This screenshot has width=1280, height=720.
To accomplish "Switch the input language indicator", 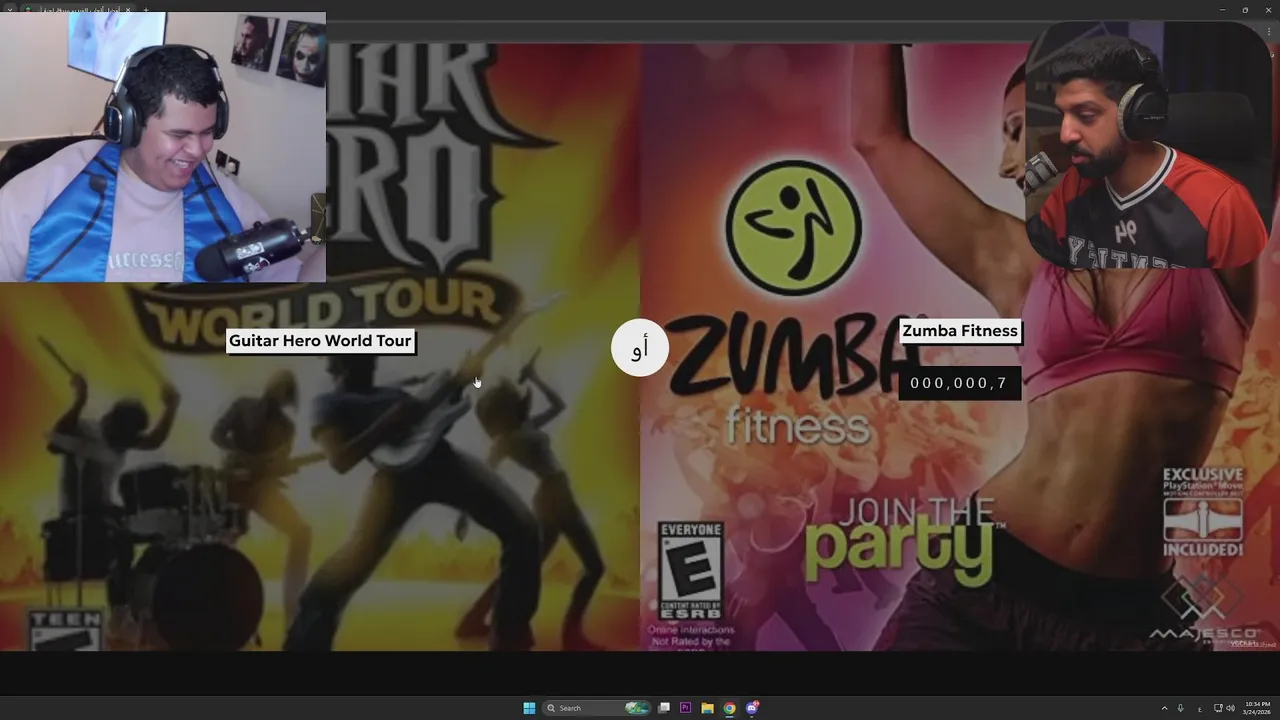I will click(x=1200, y=709).
